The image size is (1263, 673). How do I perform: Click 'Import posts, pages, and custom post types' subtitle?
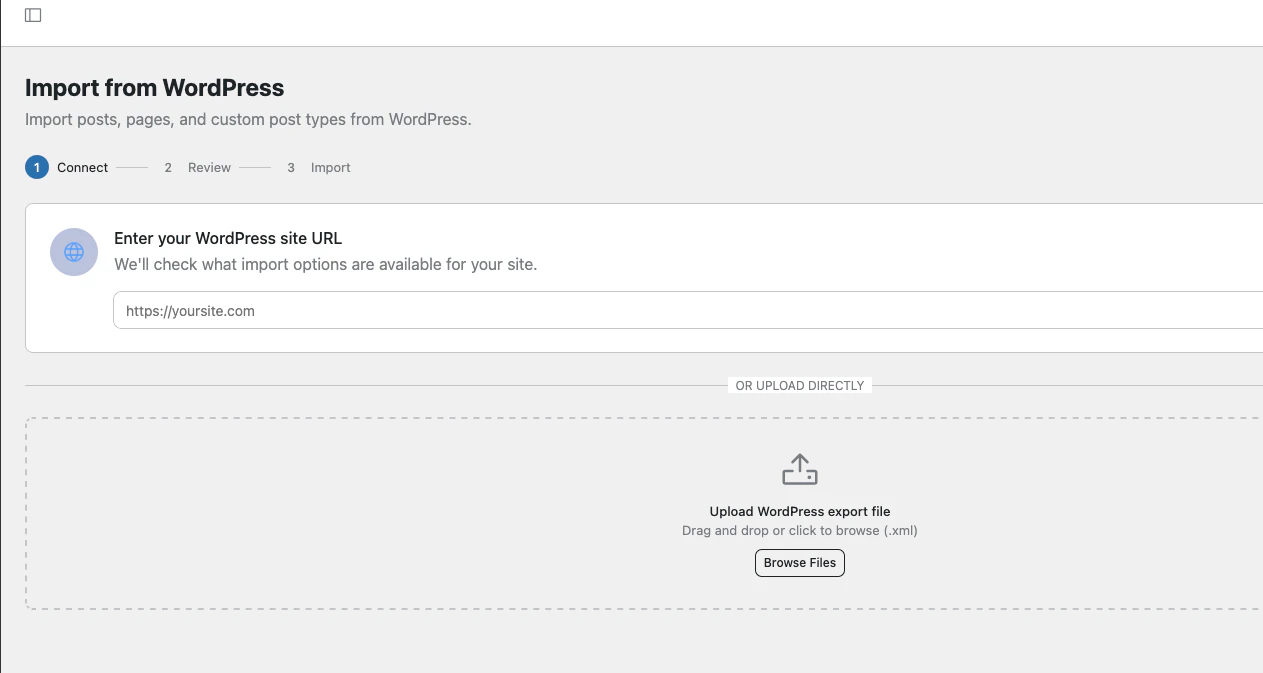click(x=248, y=119)
